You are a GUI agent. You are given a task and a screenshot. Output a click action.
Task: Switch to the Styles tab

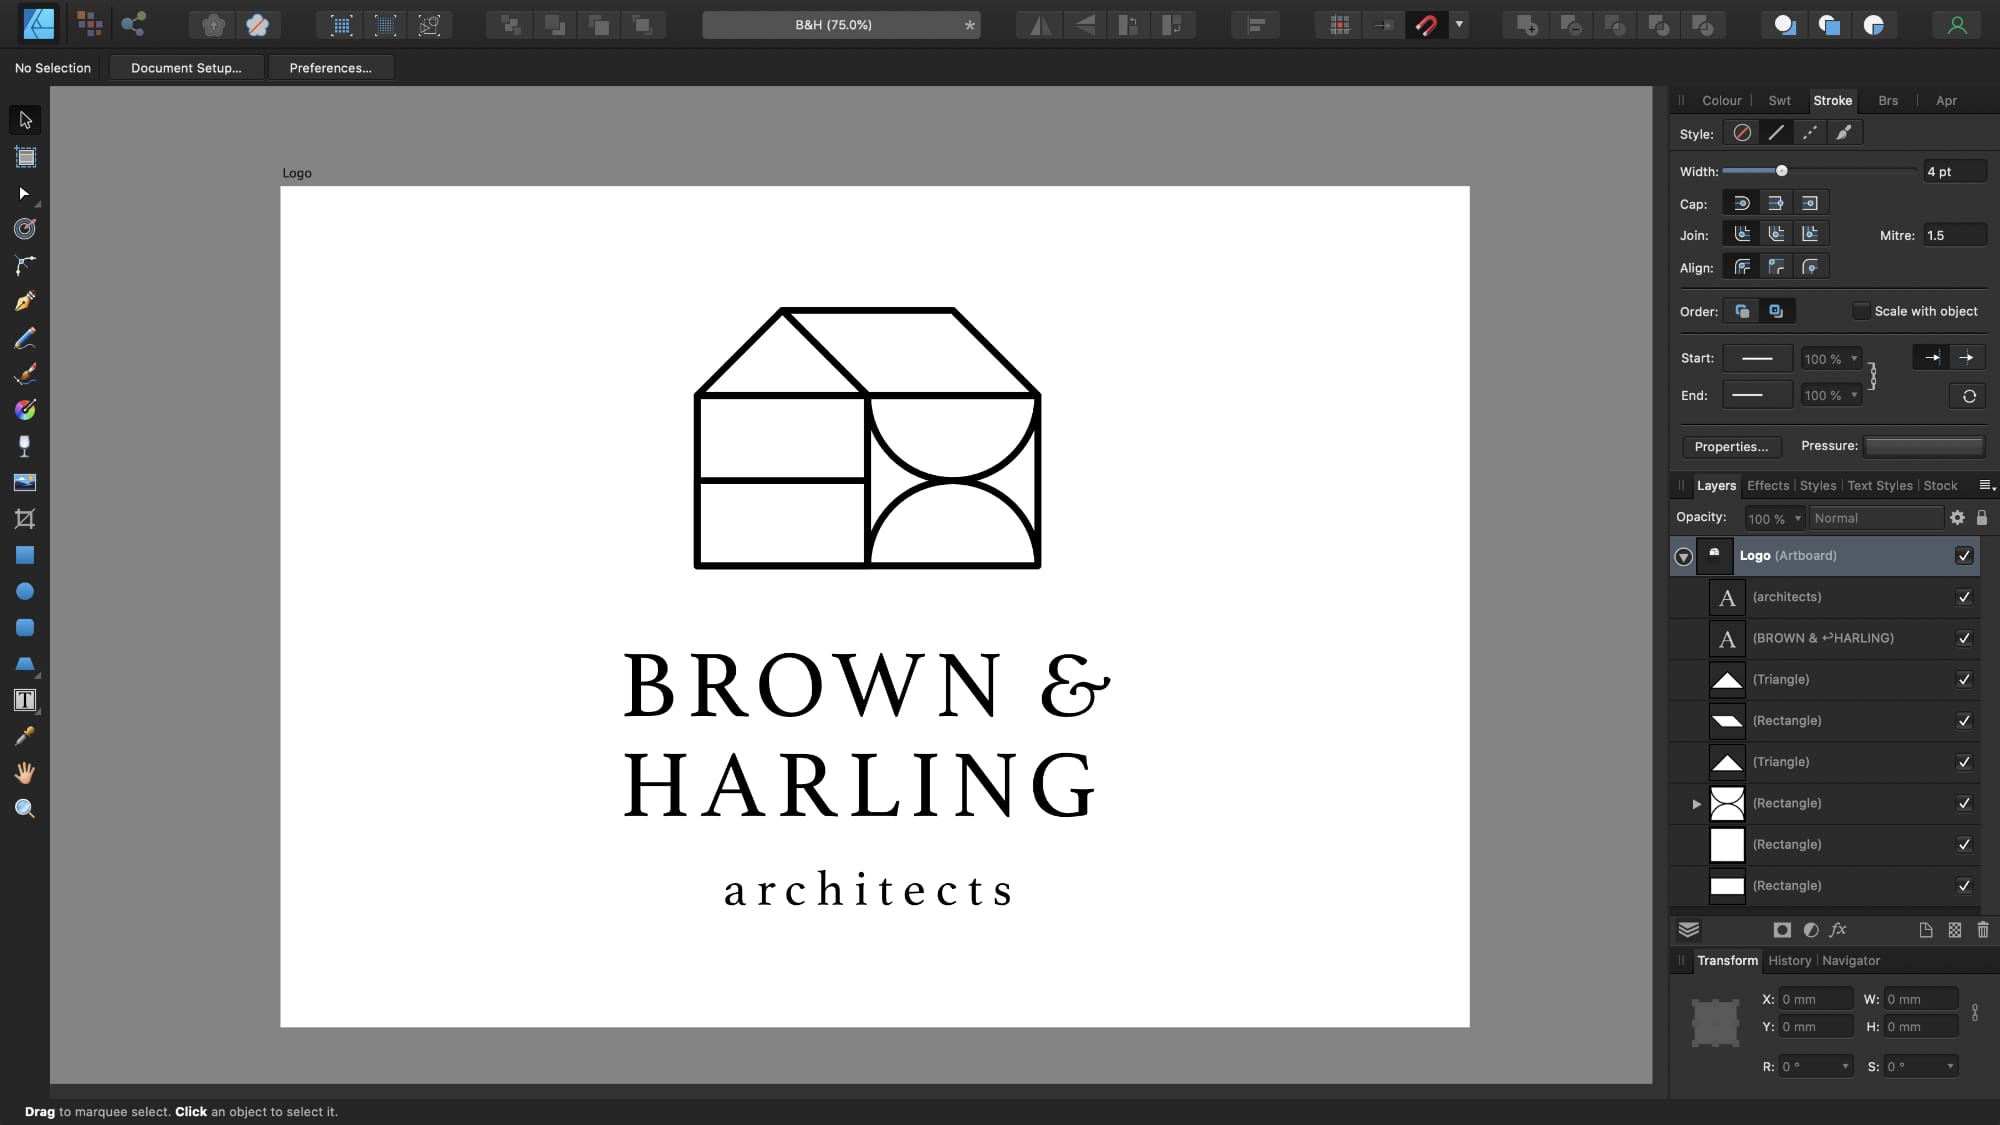click(1817, 485)
